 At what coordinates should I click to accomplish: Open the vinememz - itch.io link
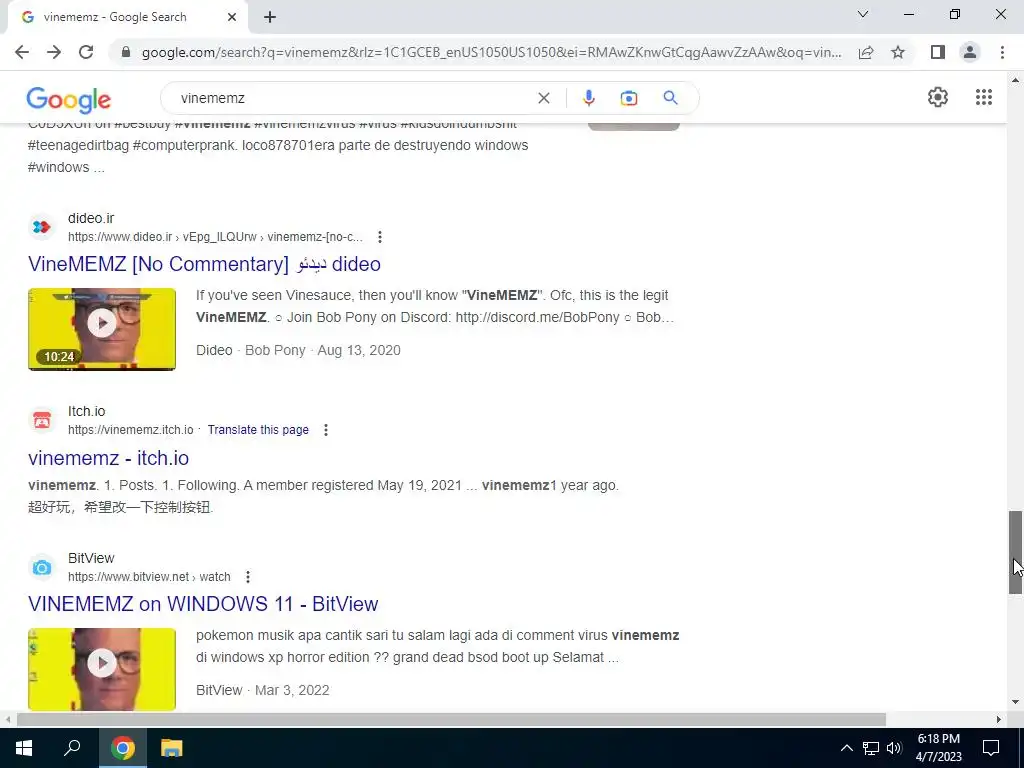click(x=108, y=458)
